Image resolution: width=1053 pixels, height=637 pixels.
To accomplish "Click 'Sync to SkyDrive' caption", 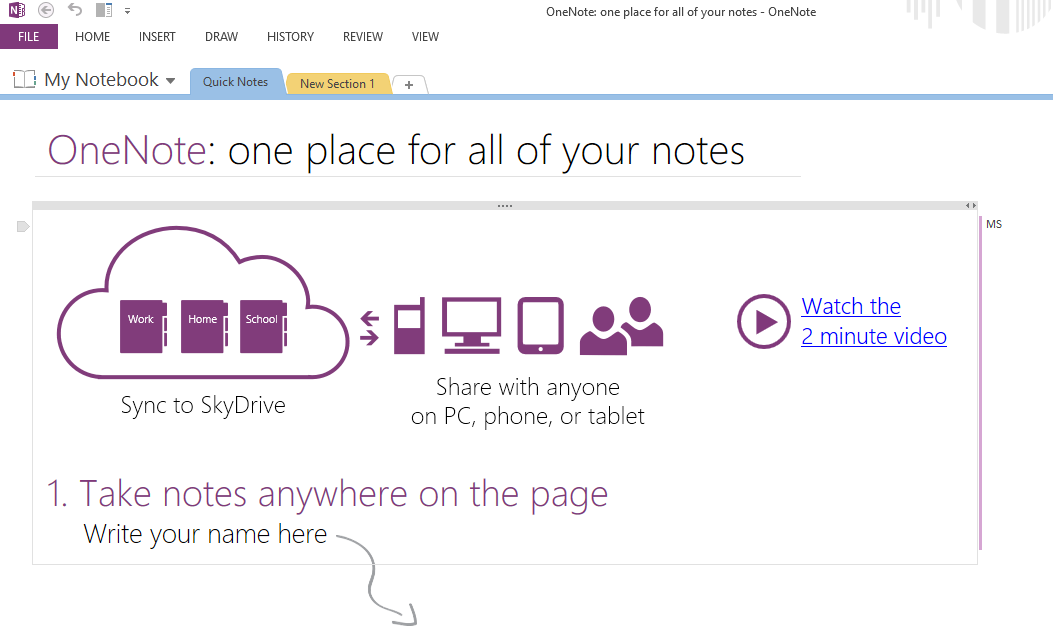I will point(203,405).
